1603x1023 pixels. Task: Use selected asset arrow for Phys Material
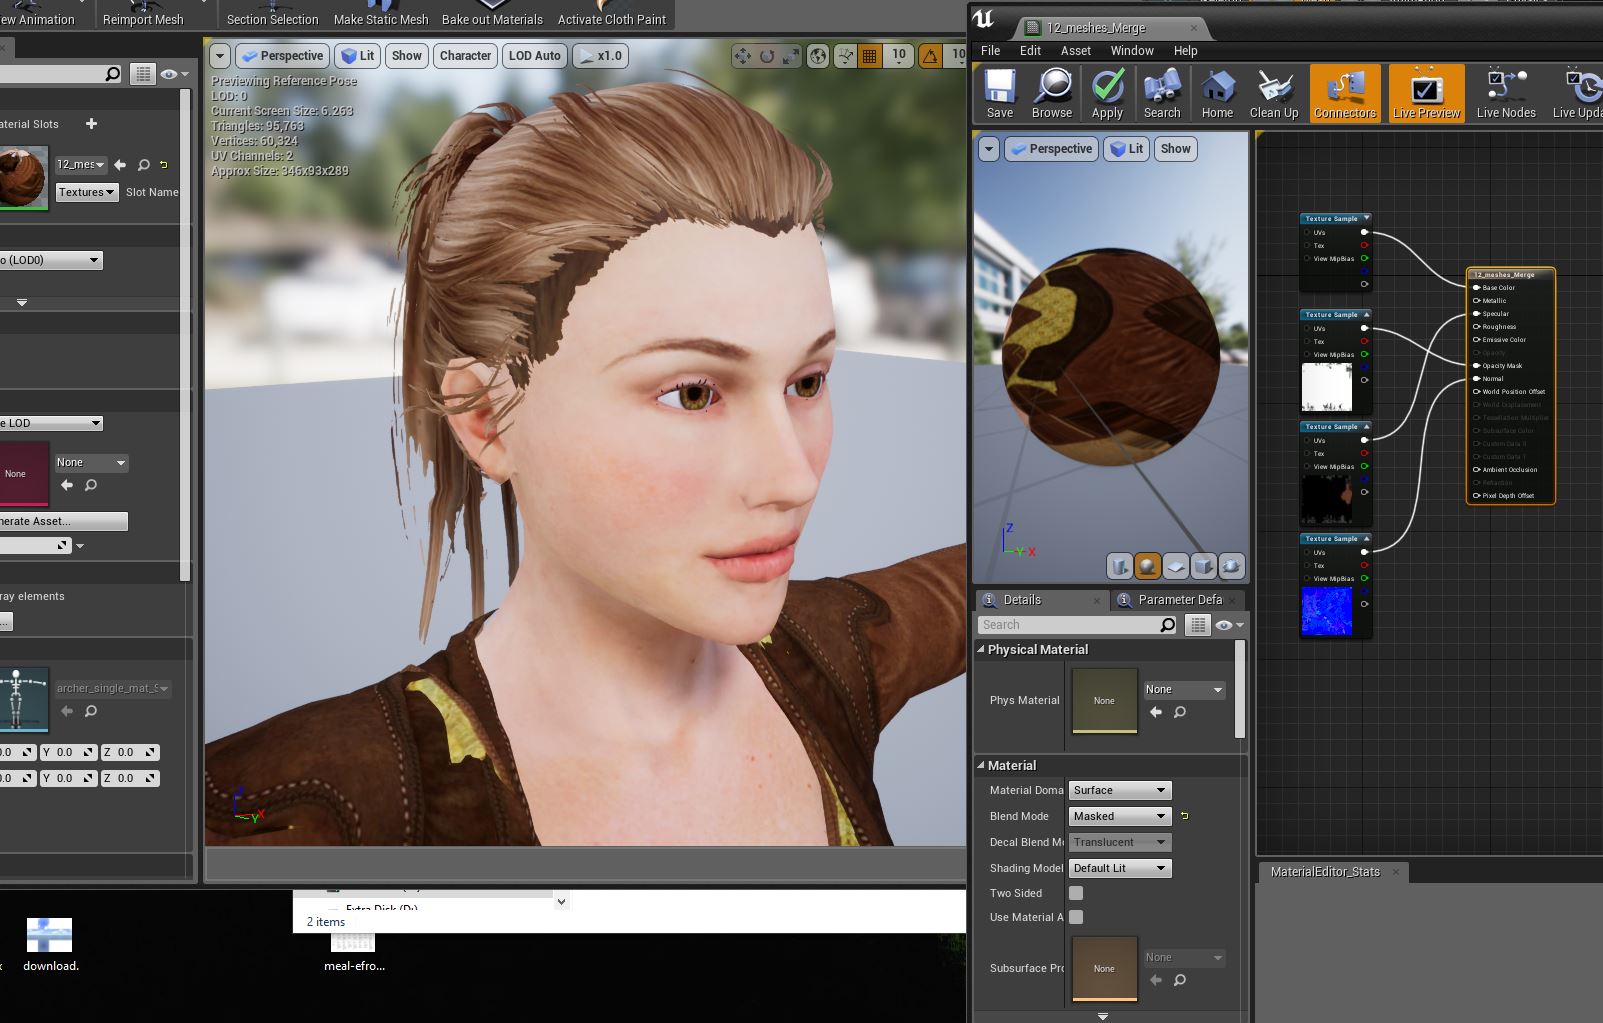(x=1156, y=712)
